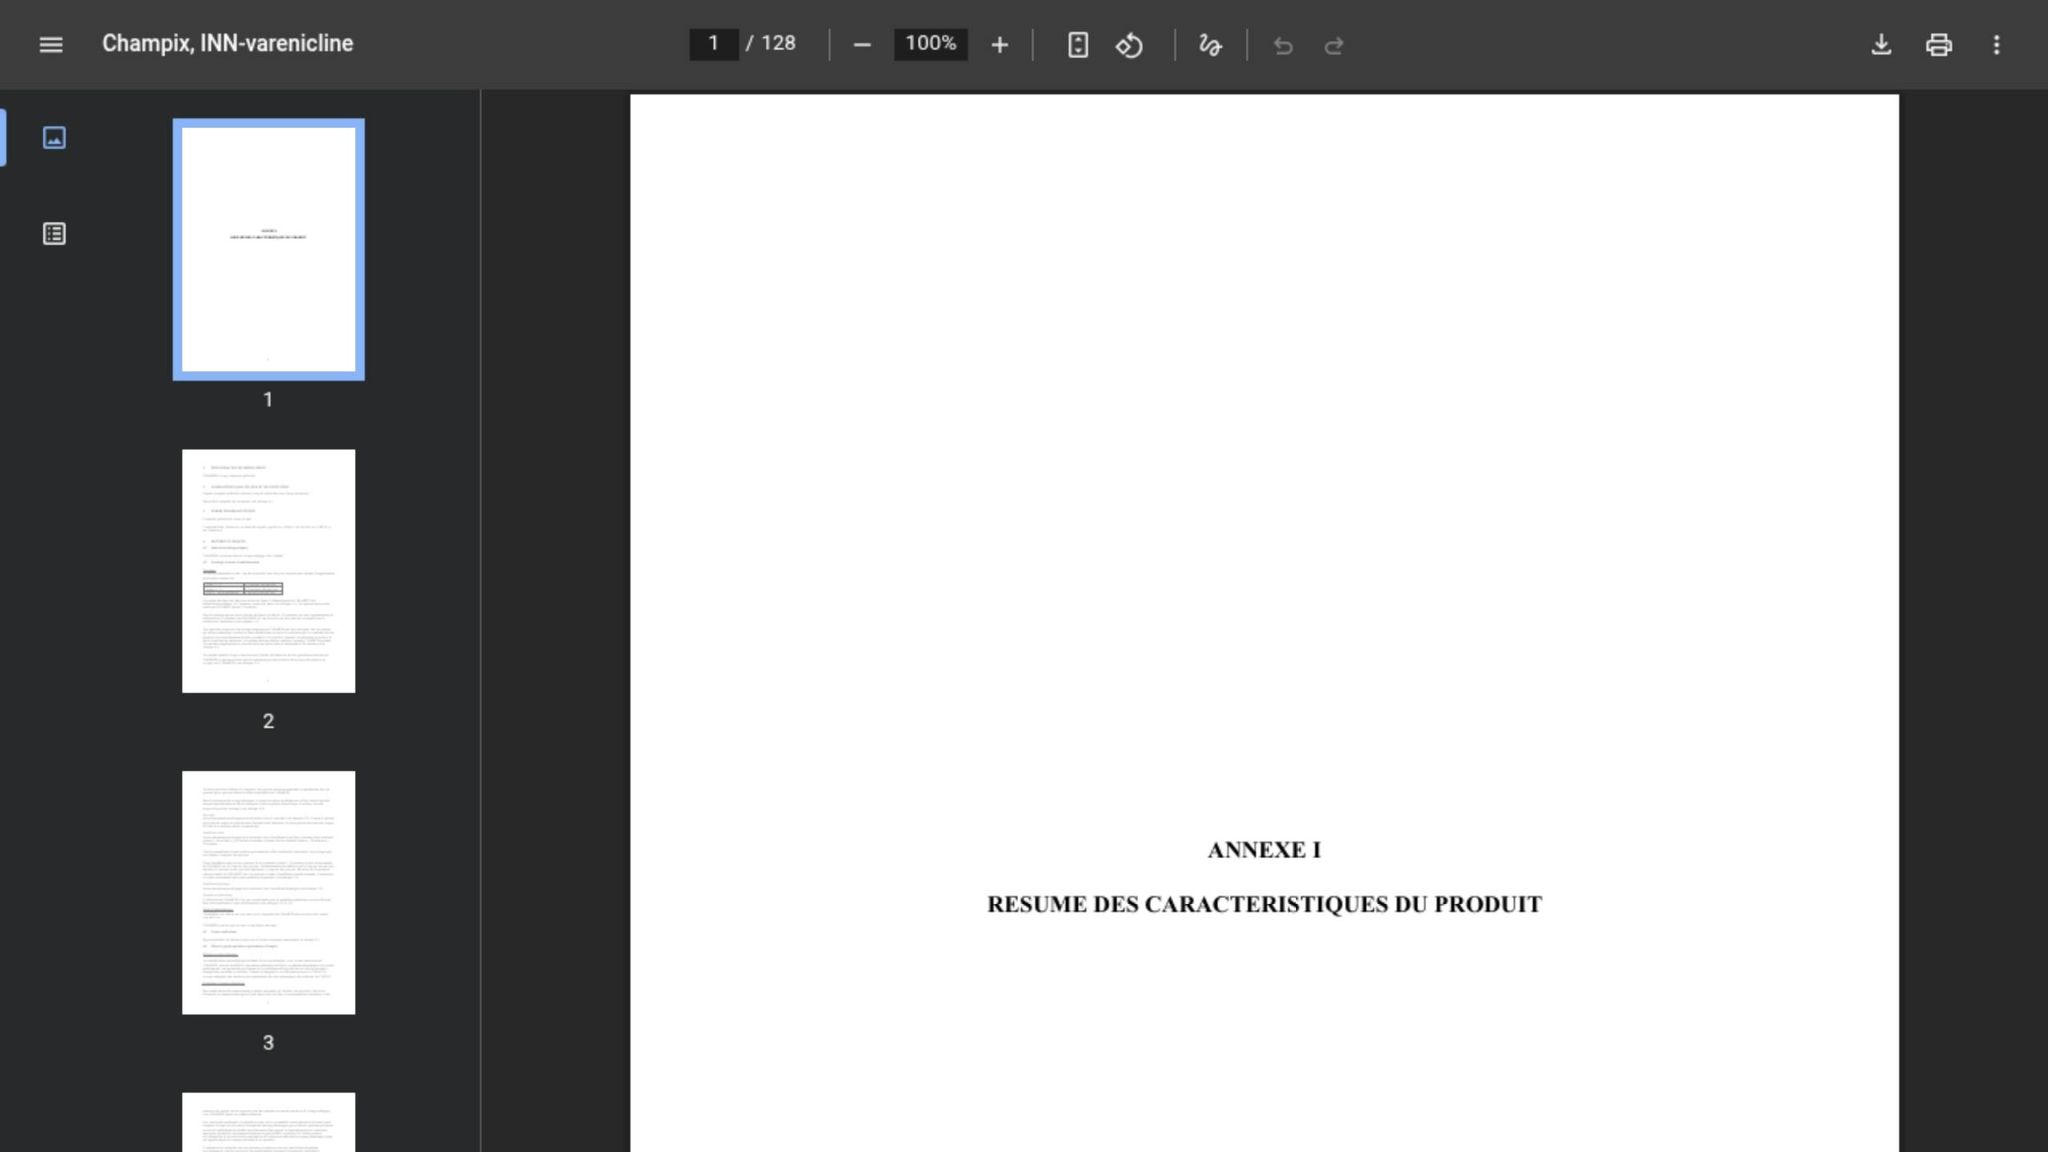
Task: Click the fit to page icon
Action: pos(1077,45)
